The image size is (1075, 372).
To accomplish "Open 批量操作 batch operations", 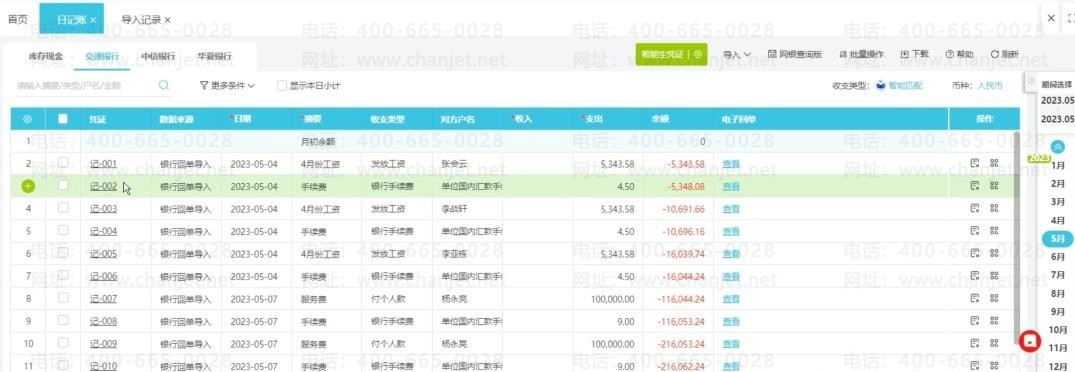I will (x=861, y=54).
